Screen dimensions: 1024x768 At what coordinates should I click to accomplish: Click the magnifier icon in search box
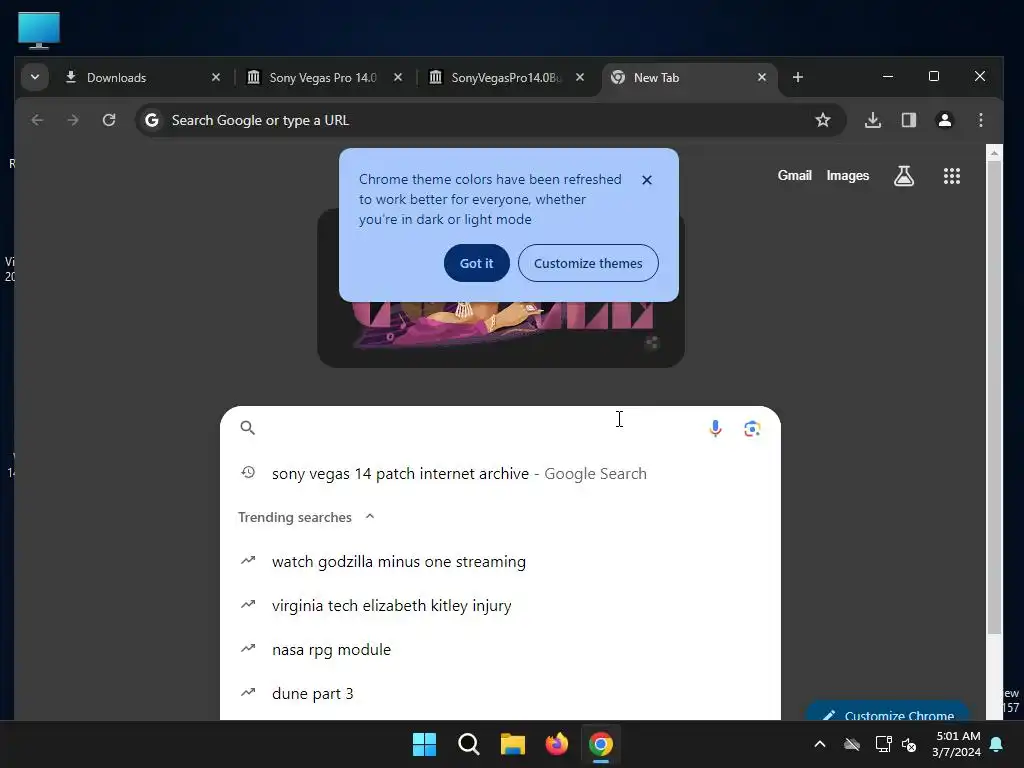(248, 428)
